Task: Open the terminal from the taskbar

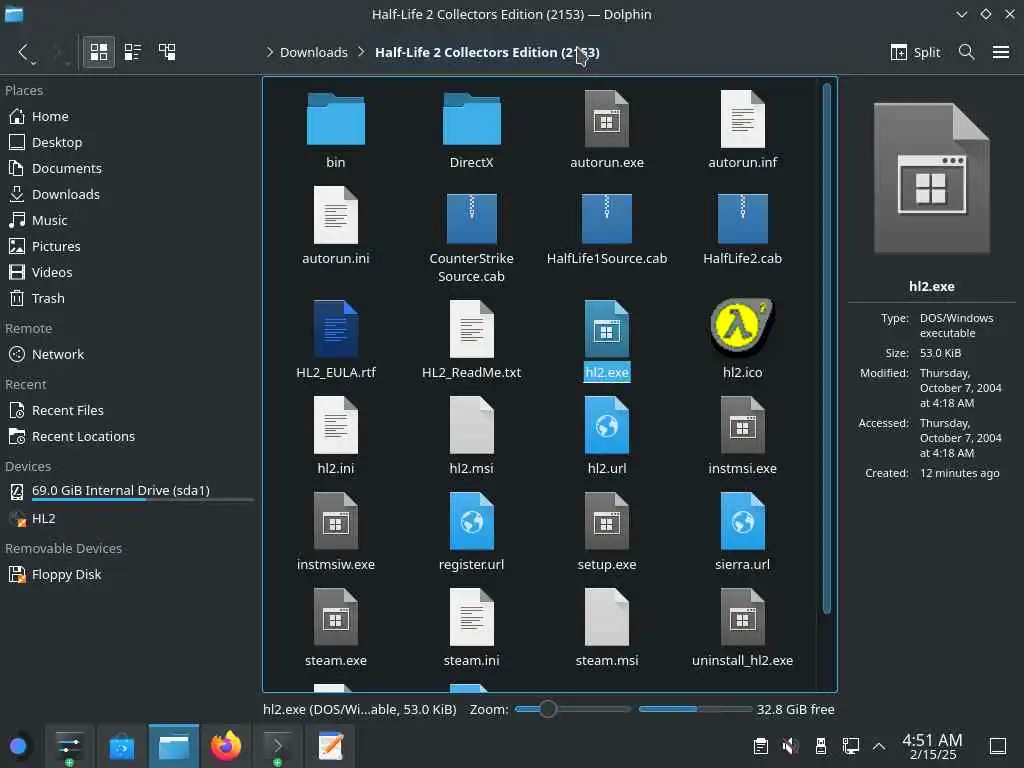Action: tap(277, 746)
